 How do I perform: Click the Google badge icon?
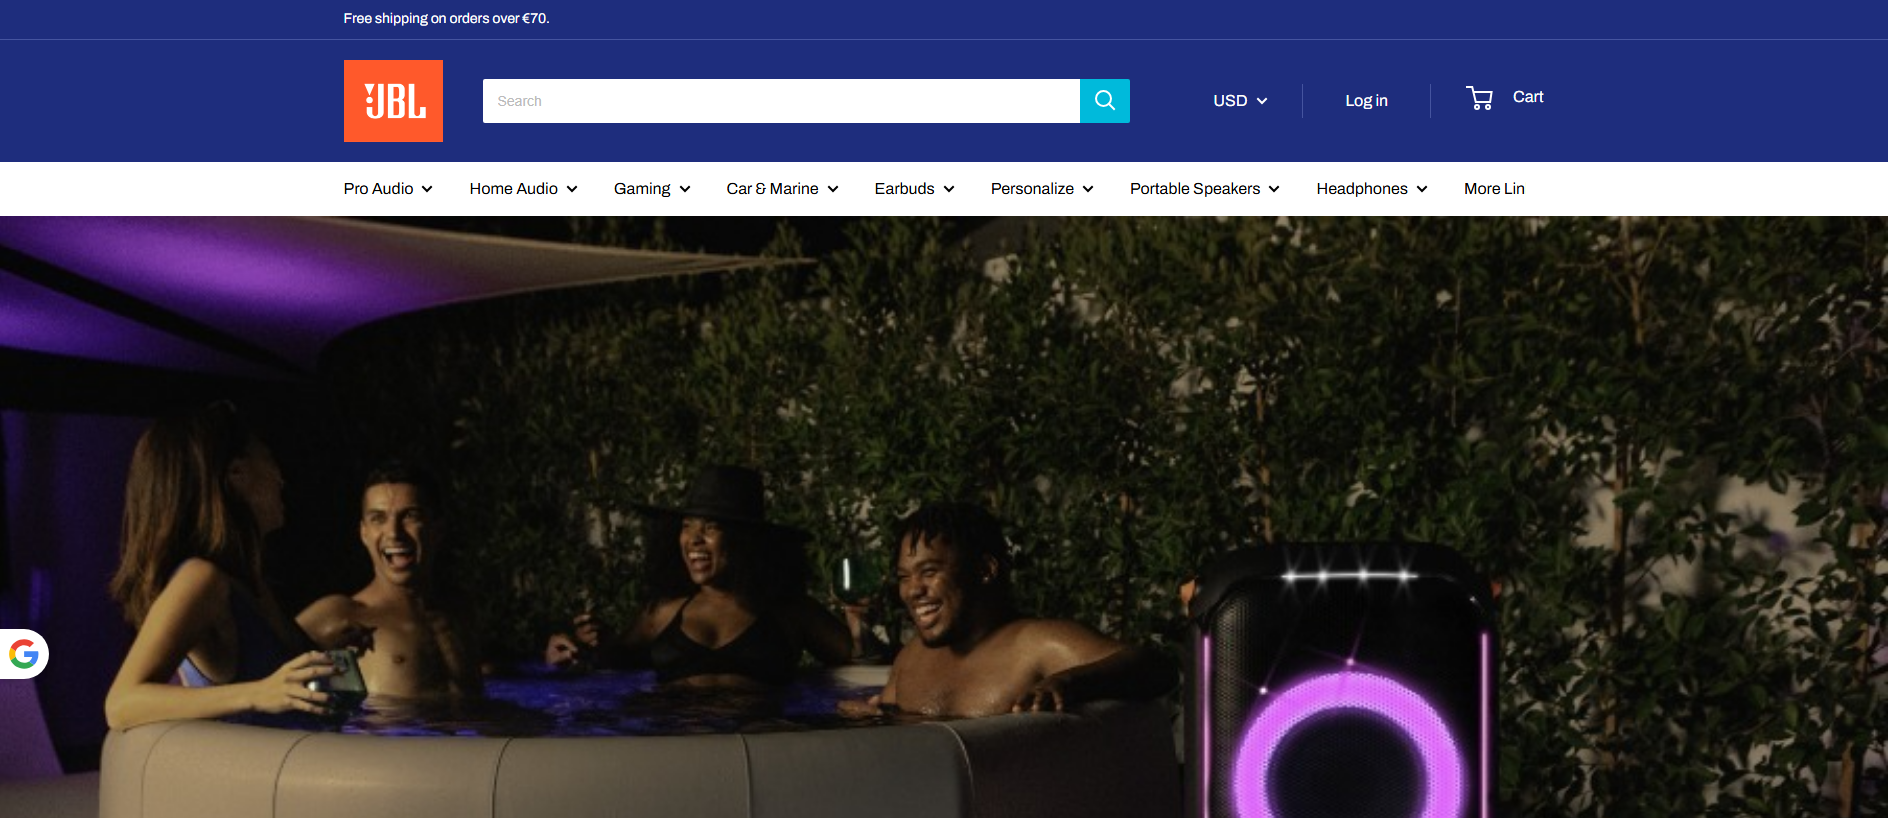click(24, 654)
